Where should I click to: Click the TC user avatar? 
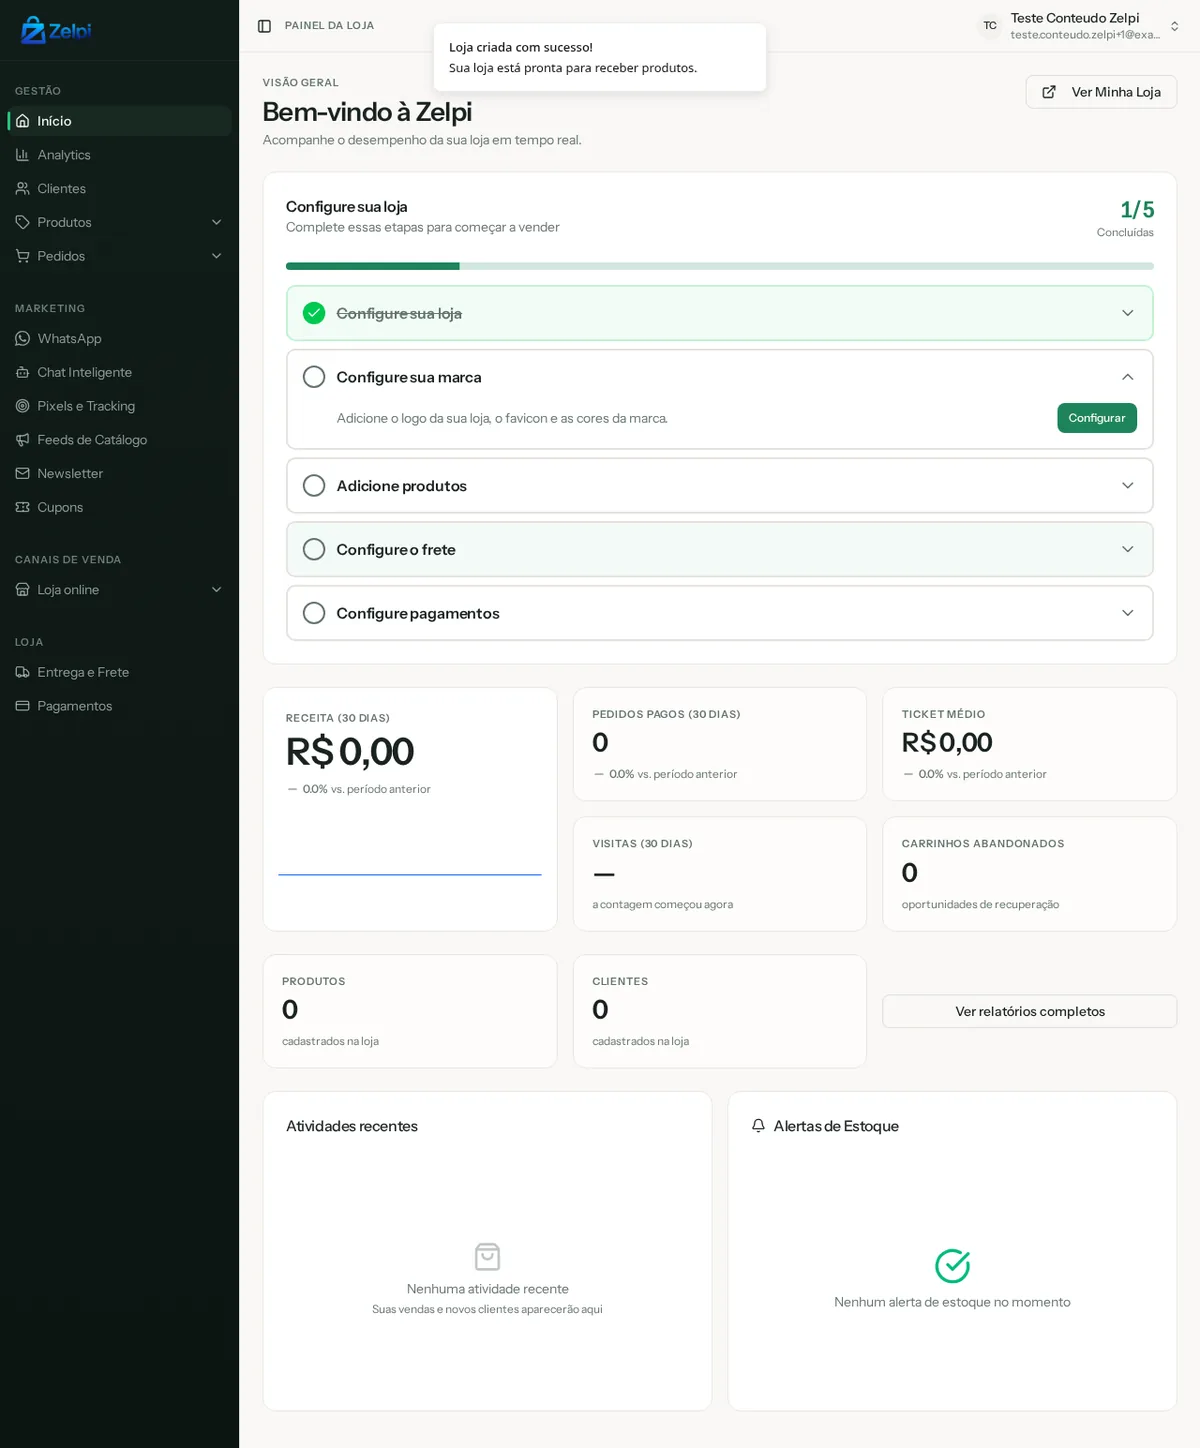click(x=990, y=26)
